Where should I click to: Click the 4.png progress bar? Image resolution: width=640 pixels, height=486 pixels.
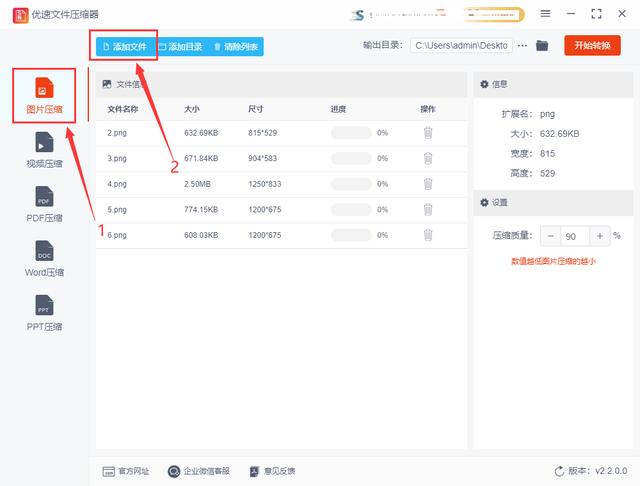(x=351, y=184)
